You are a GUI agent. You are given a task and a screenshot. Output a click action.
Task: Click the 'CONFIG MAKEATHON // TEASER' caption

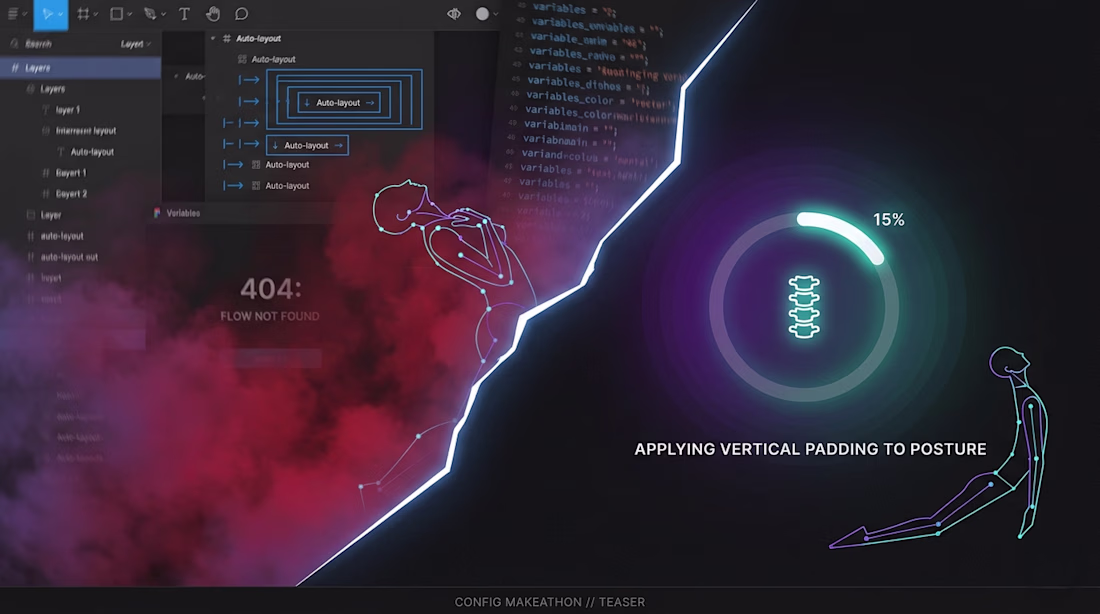550,602
